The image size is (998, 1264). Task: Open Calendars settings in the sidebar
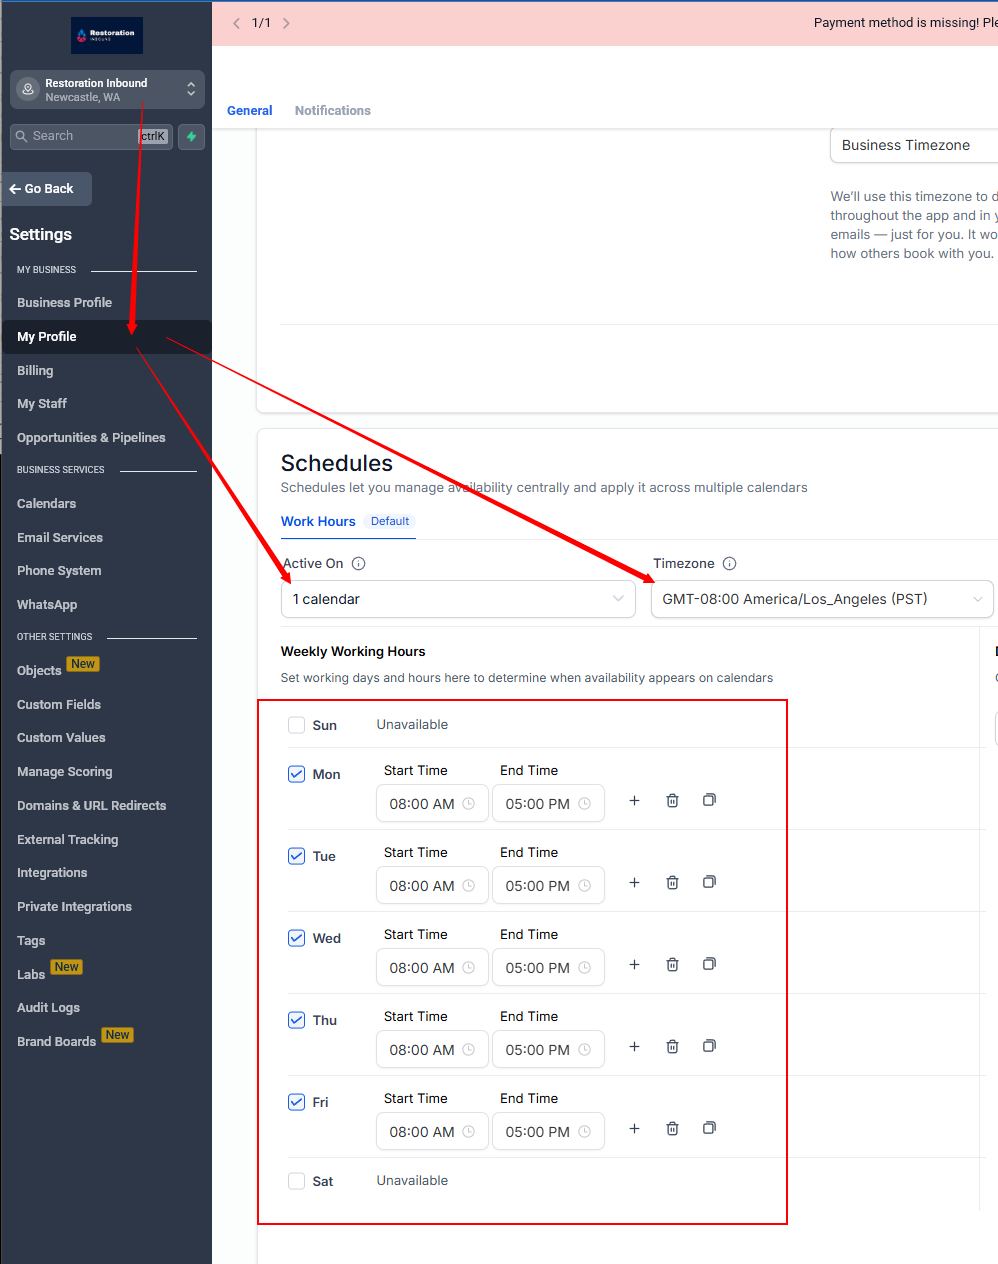[x=46, y=504]
